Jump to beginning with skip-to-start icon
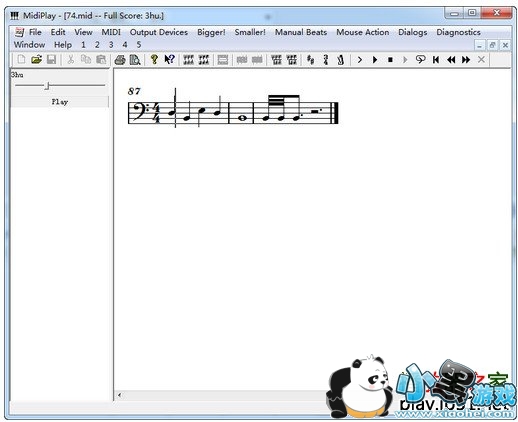This screenshot has width=518, height=422. point(436,60)
